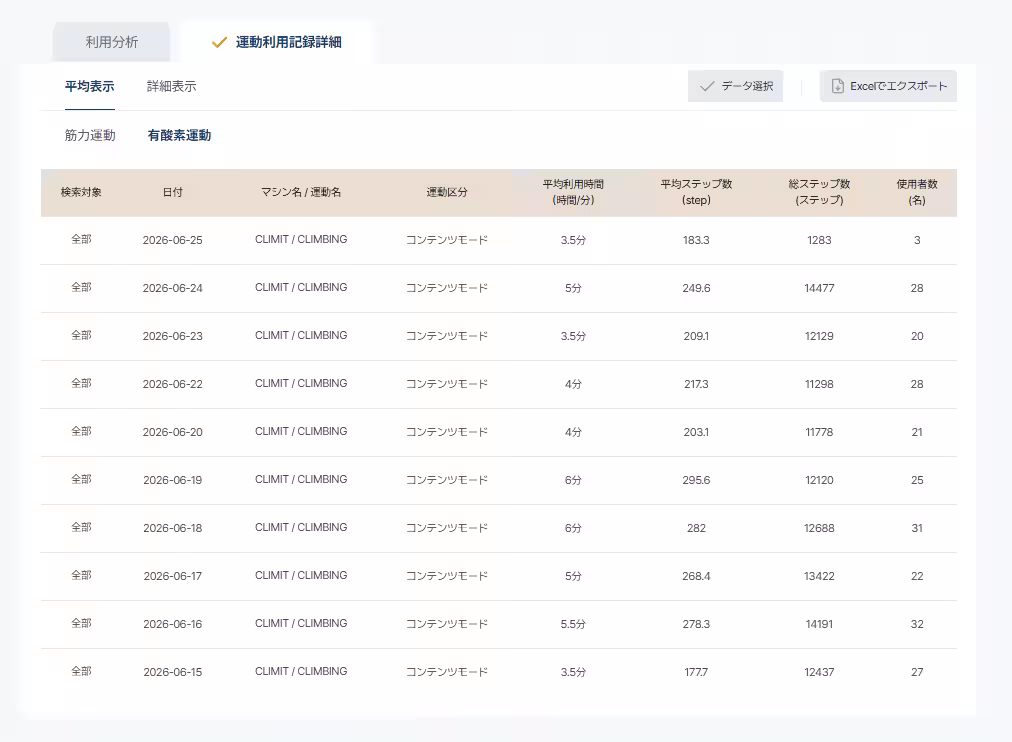Click total steps value 12120

819,480
